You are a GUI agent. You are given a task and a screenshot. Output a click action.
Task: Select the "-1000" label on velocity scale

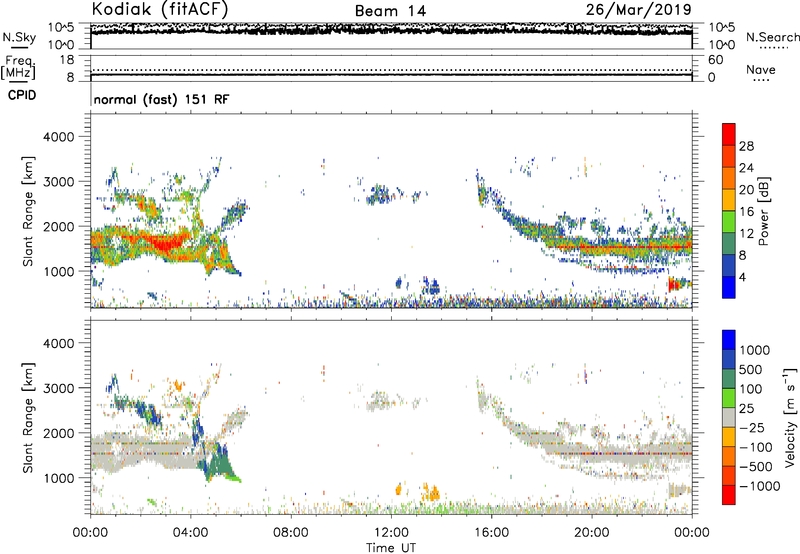pos(760,486)
